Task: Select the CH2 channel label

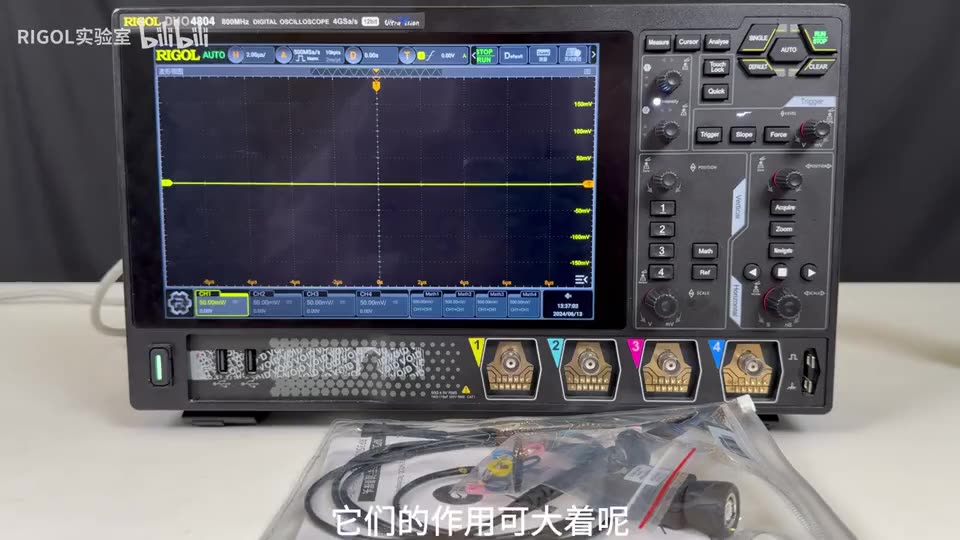Action: 259,294
